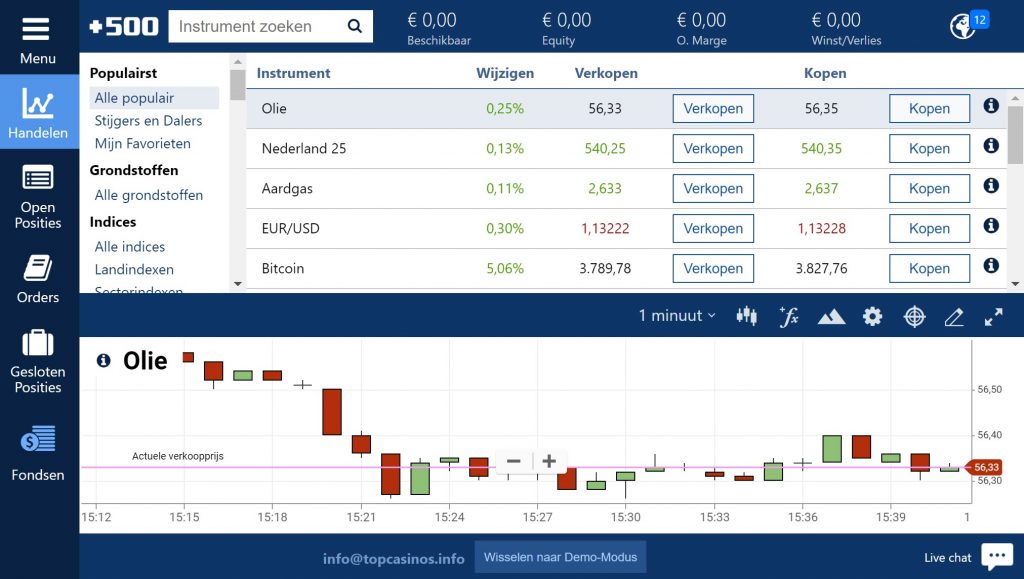The width and height of the screenshot is (1024, 579).
Task: Click the mountain area chart icon
Action: click(x=831, y=316)
